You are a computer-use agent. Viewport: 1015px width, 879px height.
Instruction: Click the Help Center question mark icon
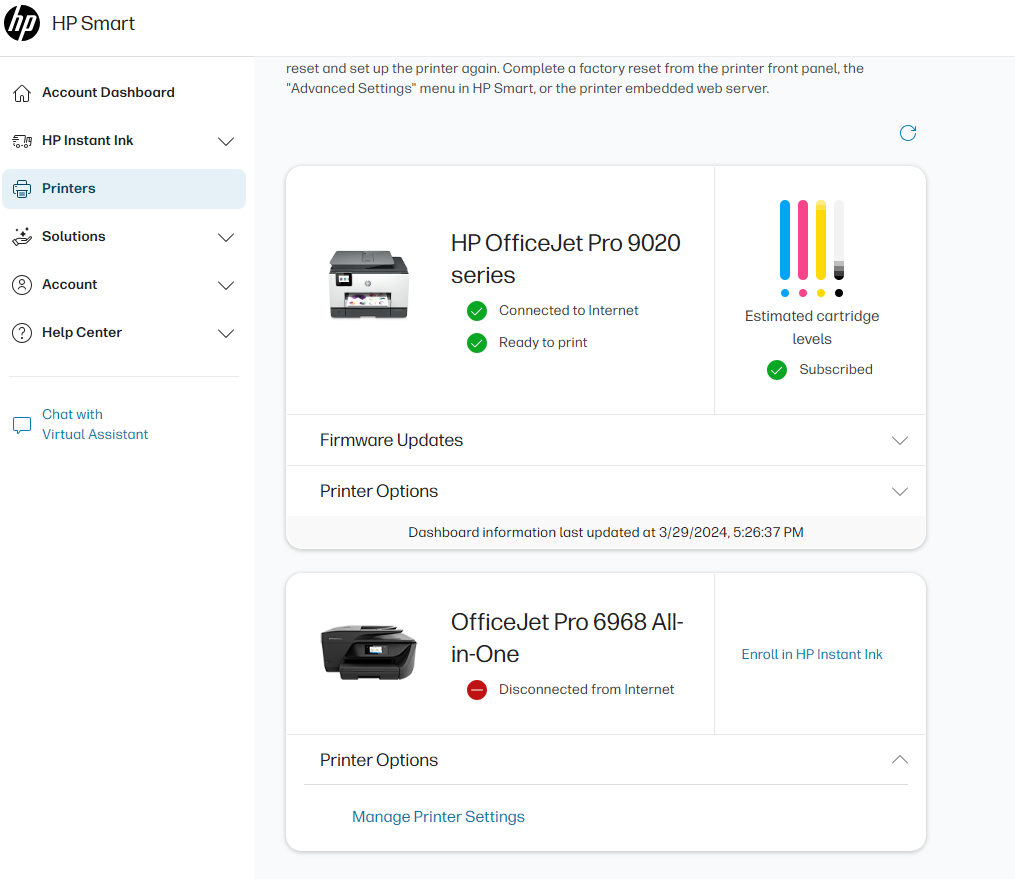22,332
